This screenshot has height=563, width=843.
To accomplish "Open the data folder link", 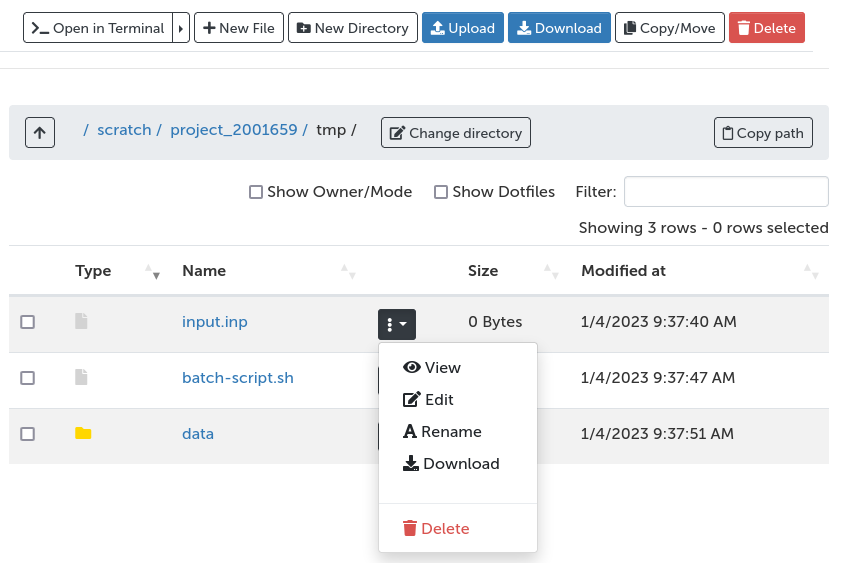I will 198,433.
